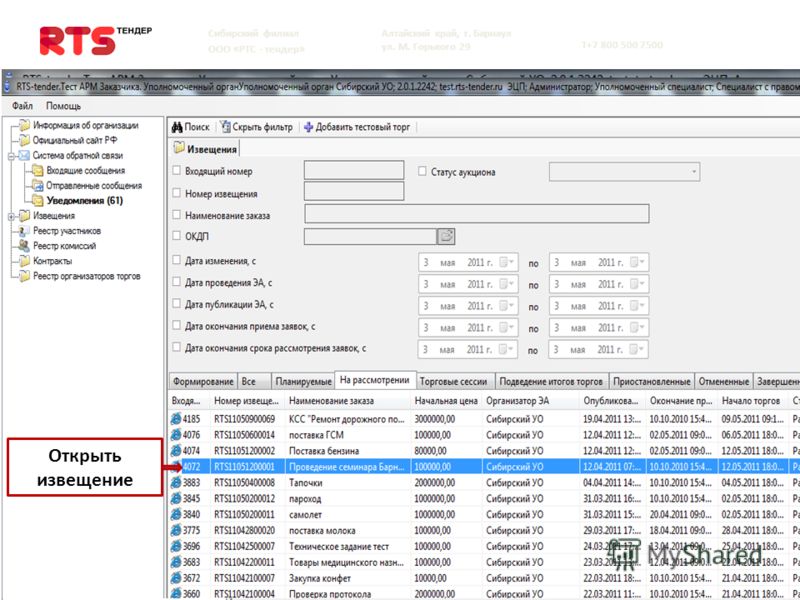Open the Статус аукциона dropdown
This screenshot has height=600, width=800.
(693, 172)
